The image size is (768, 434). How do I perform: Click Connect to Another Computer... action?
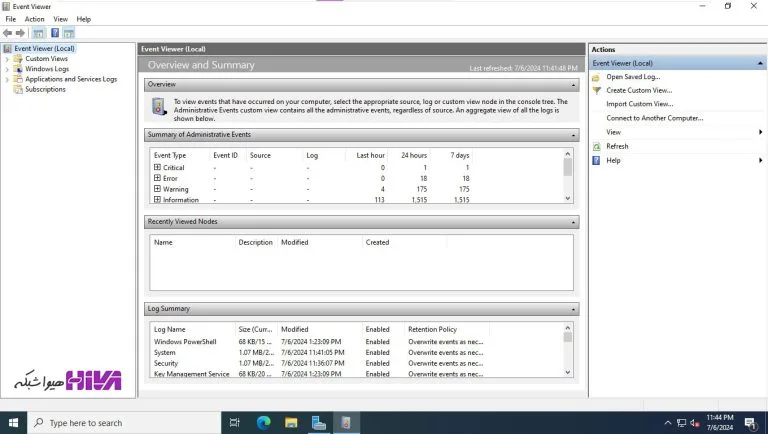point(655,118)
